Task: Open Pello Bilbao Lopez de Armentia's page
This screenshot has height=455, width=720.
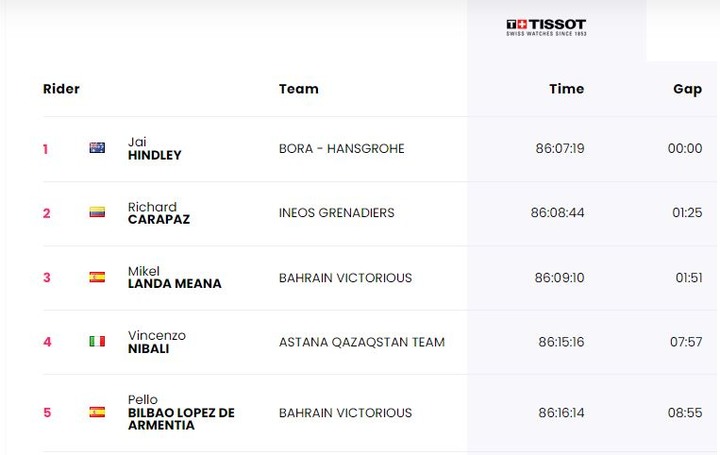Action: [181, 412]
